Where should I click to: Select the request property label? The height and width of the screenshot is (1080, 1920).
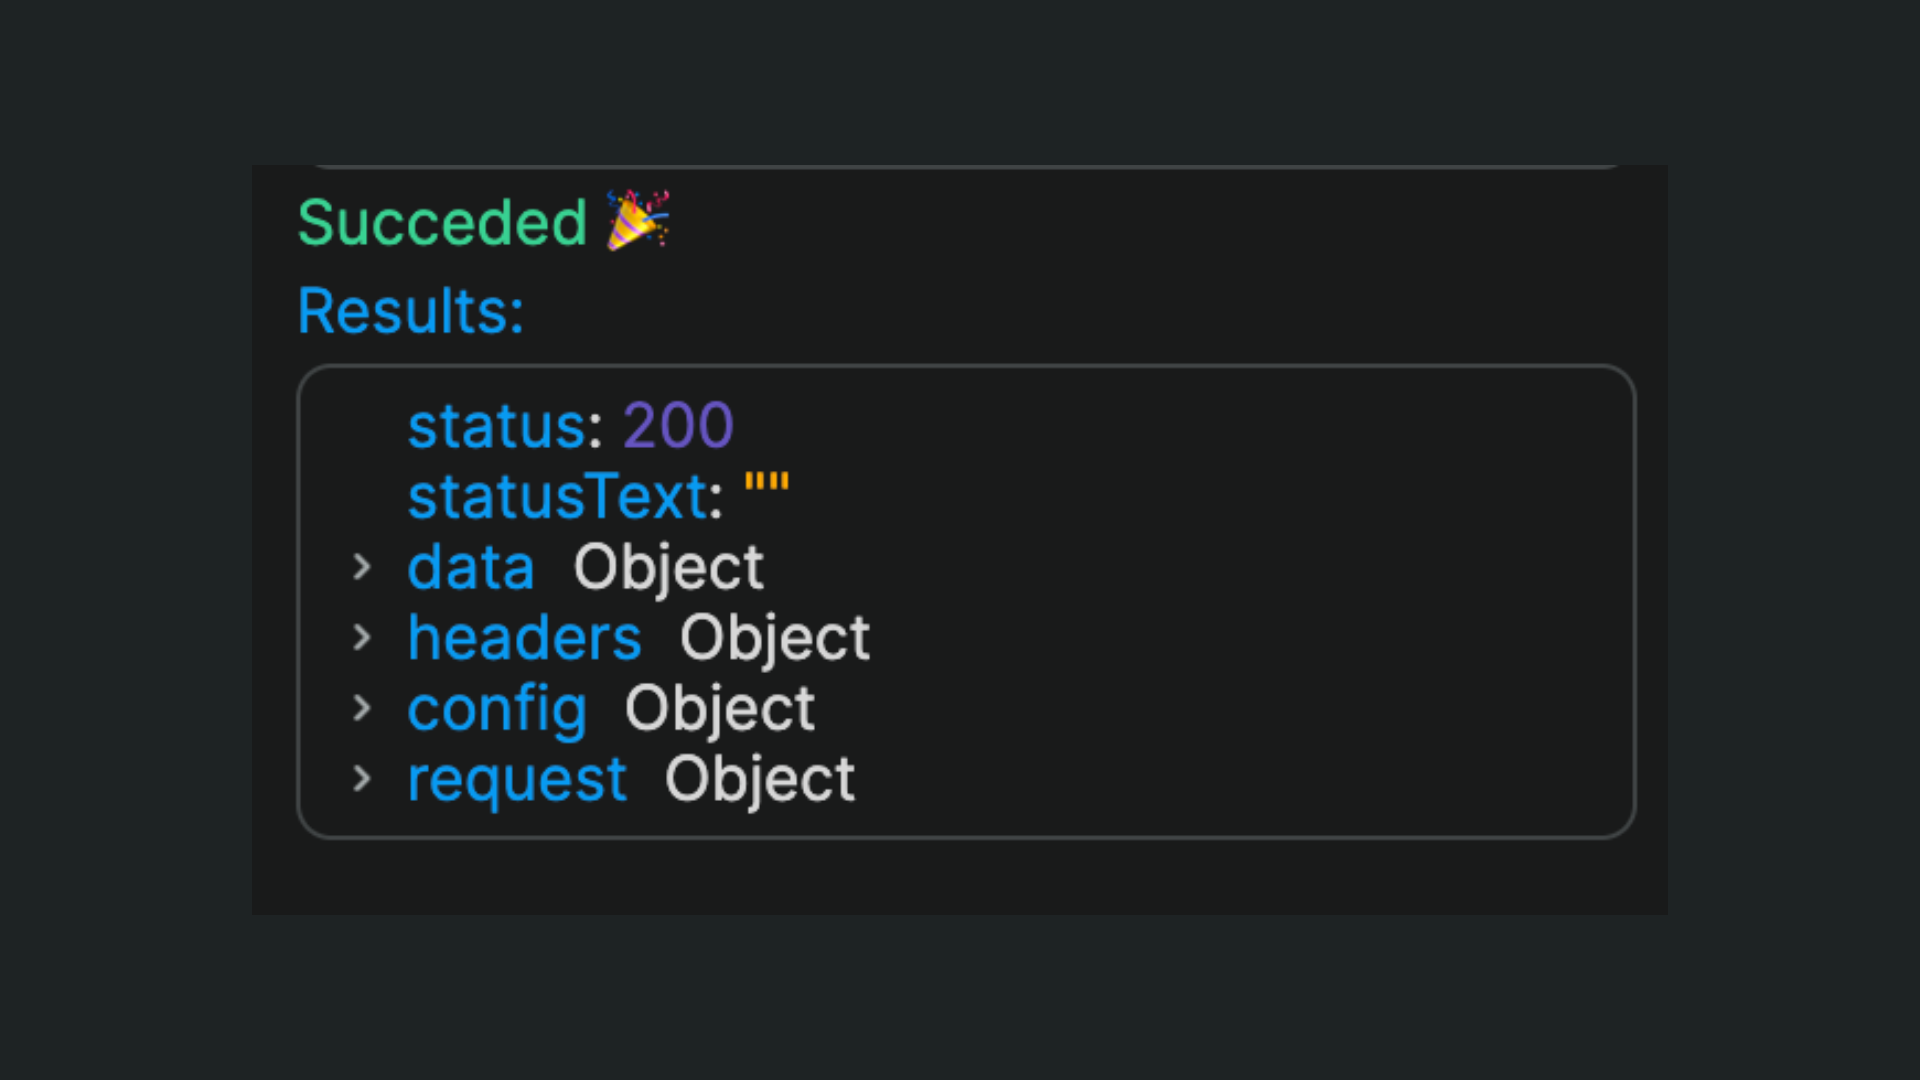516,778
